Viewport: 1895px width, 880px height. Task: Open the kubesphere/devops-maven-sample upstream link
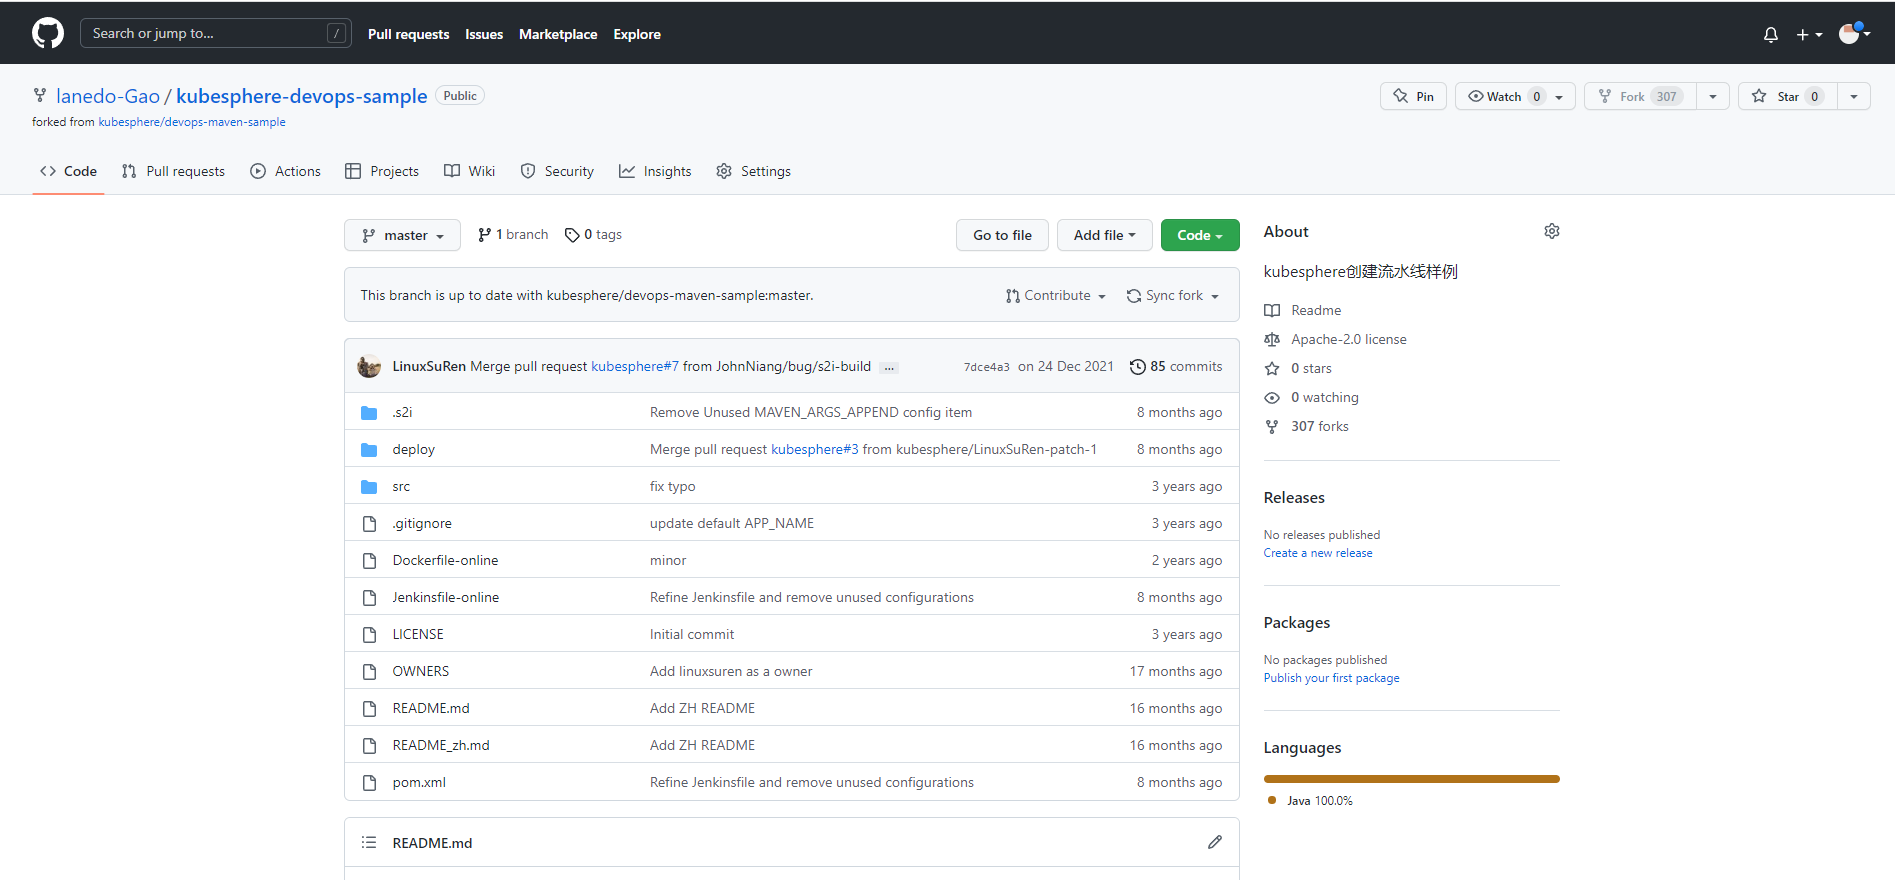tap(192, 122)
